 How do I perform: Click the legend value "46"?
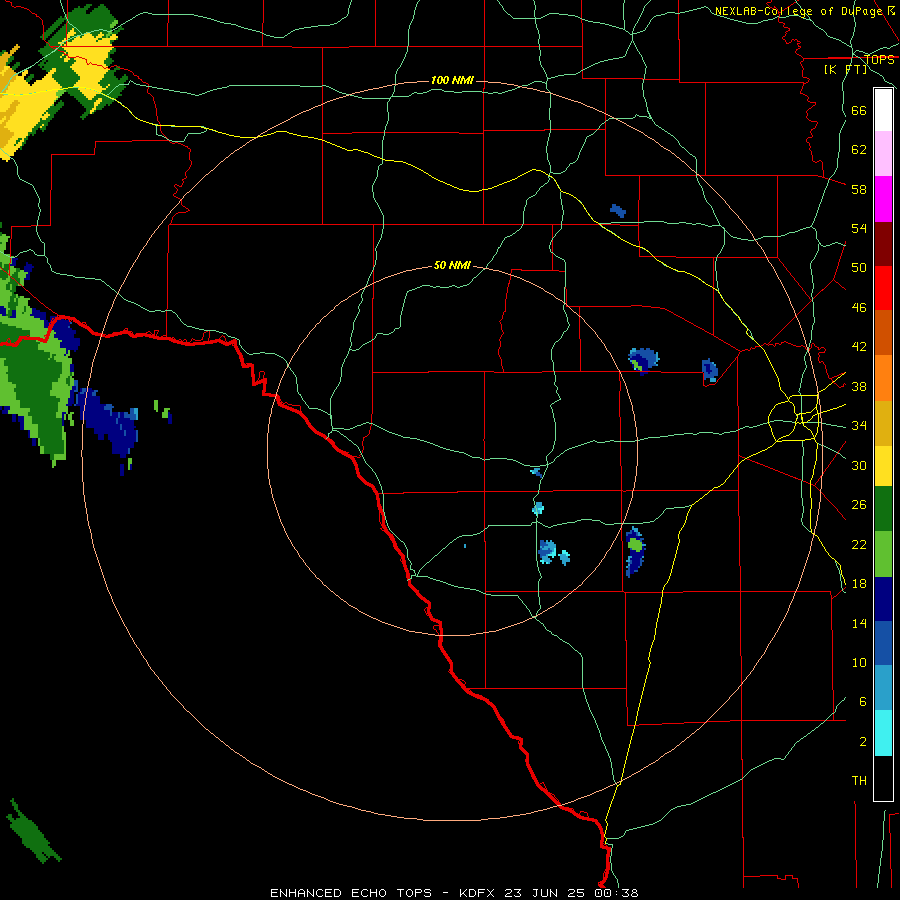click(x=859, y=308)
